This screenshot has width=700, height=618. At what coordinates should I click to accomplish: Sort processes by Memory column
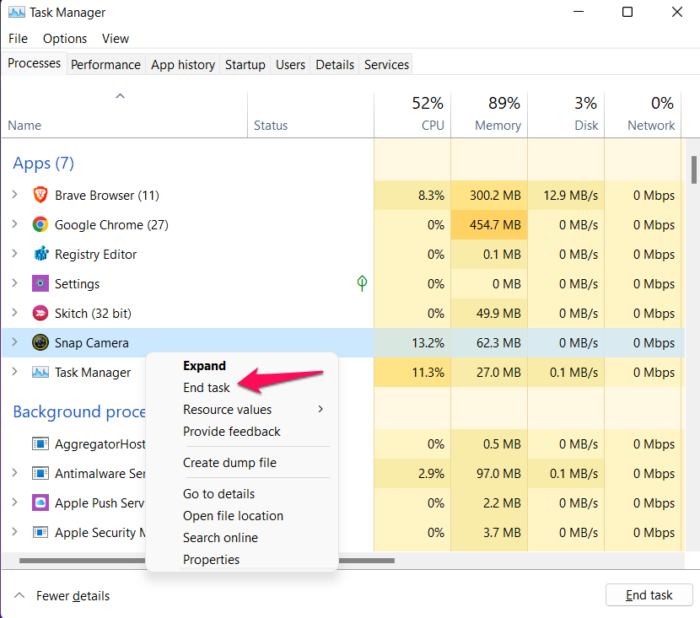tap(497, 125)
